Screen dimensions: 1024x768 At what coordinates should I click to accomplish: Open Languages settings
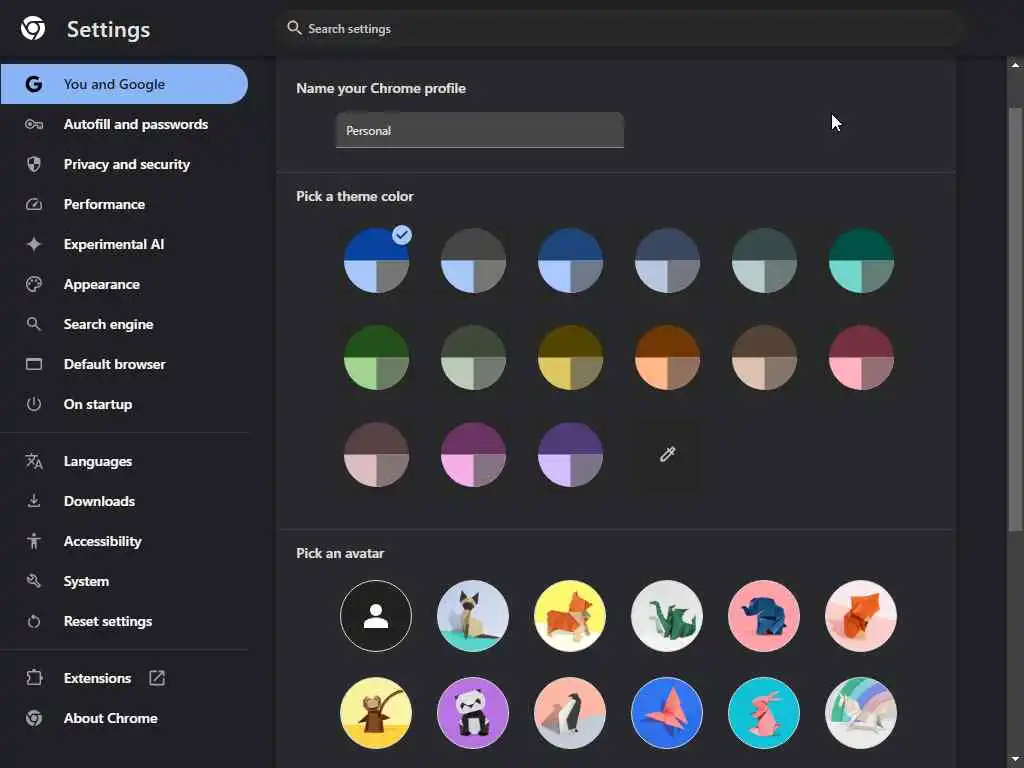124,461
